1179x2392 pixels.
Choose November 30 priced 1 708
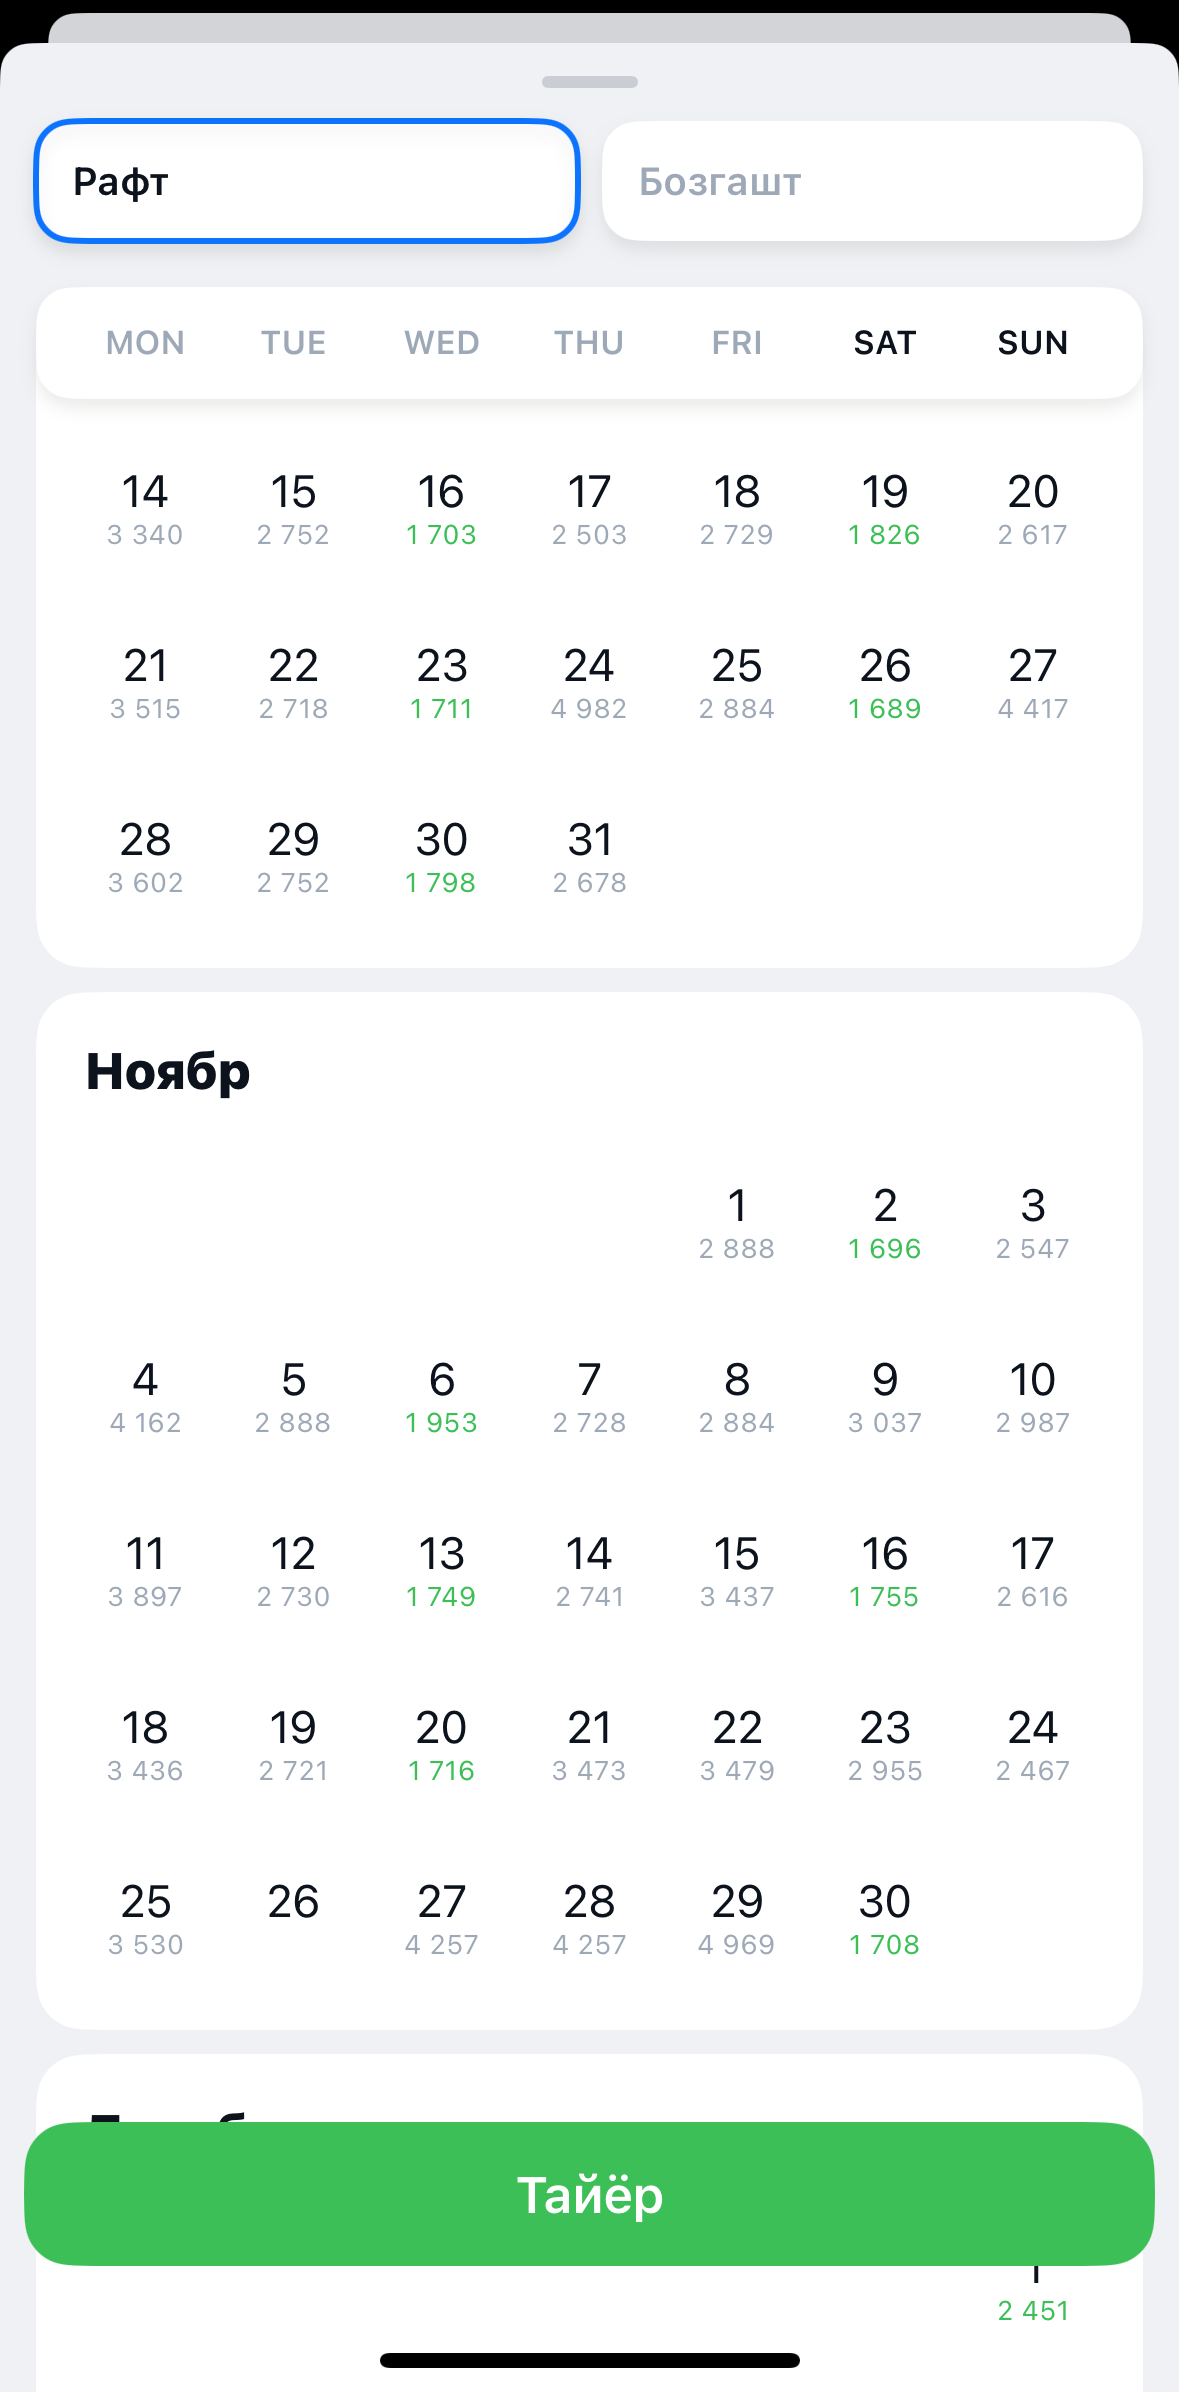click(885, 1920)
